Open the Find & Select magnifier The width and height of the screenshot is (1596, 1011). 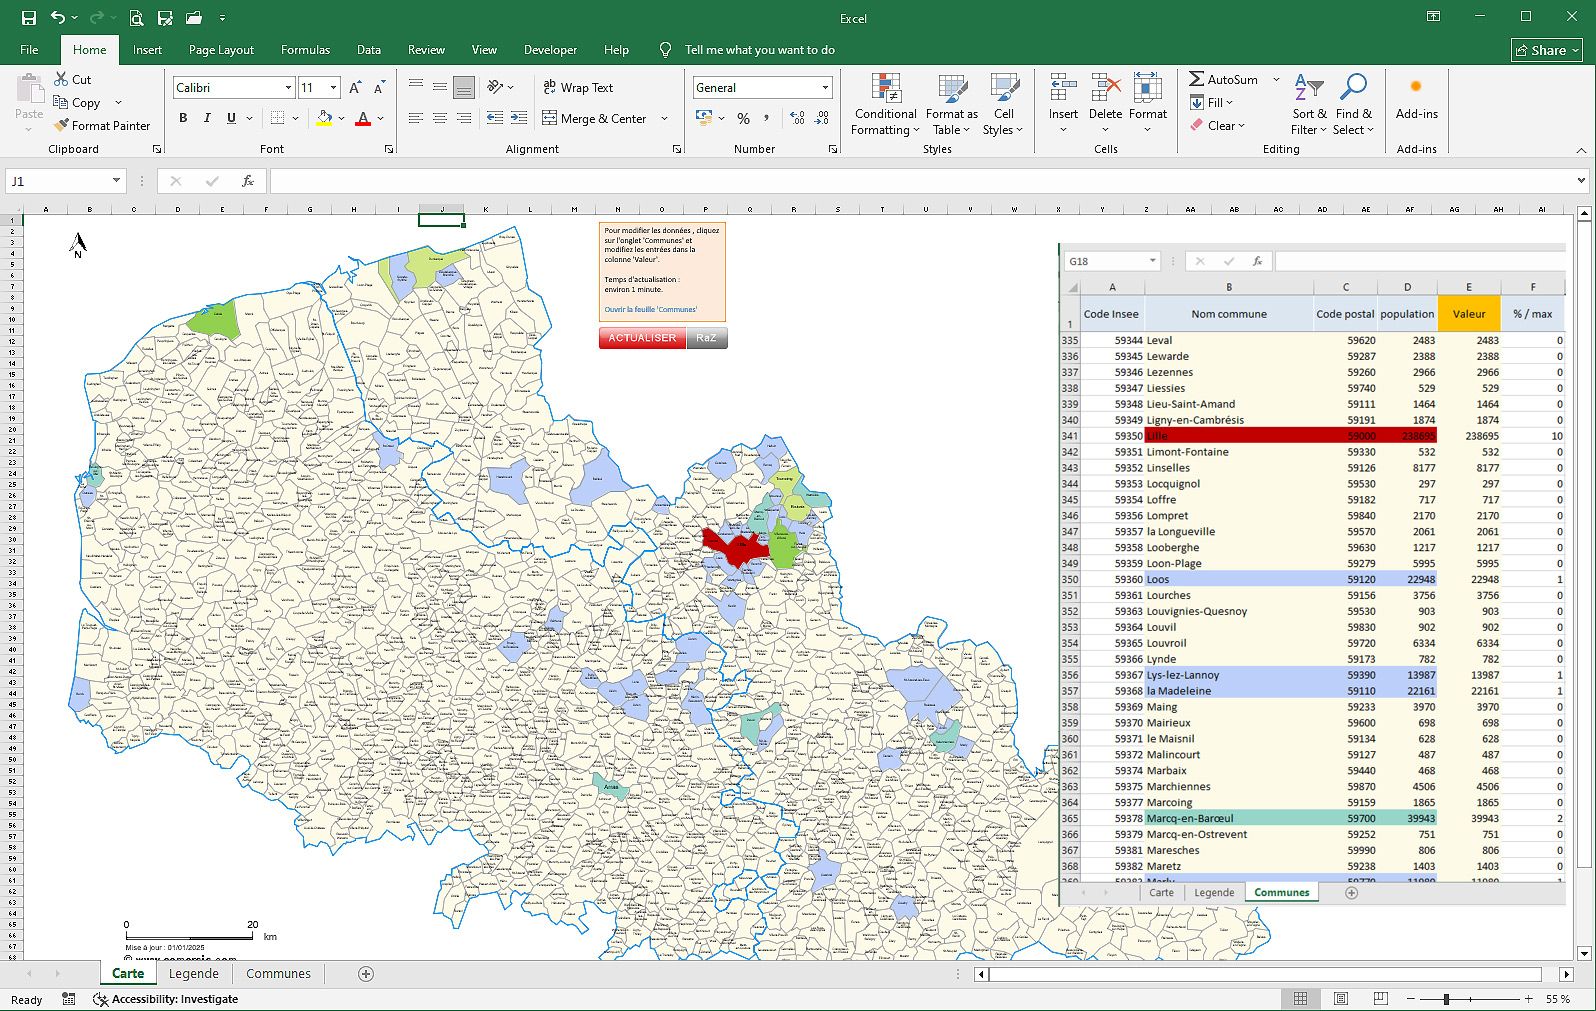(1353, 88)
